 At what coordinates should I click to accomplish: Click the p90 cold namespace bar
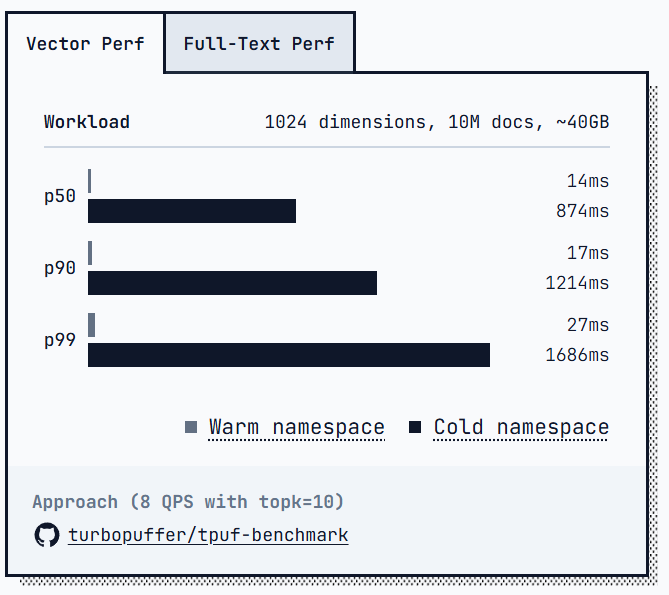pyautogui.click(x=233, y=283)
